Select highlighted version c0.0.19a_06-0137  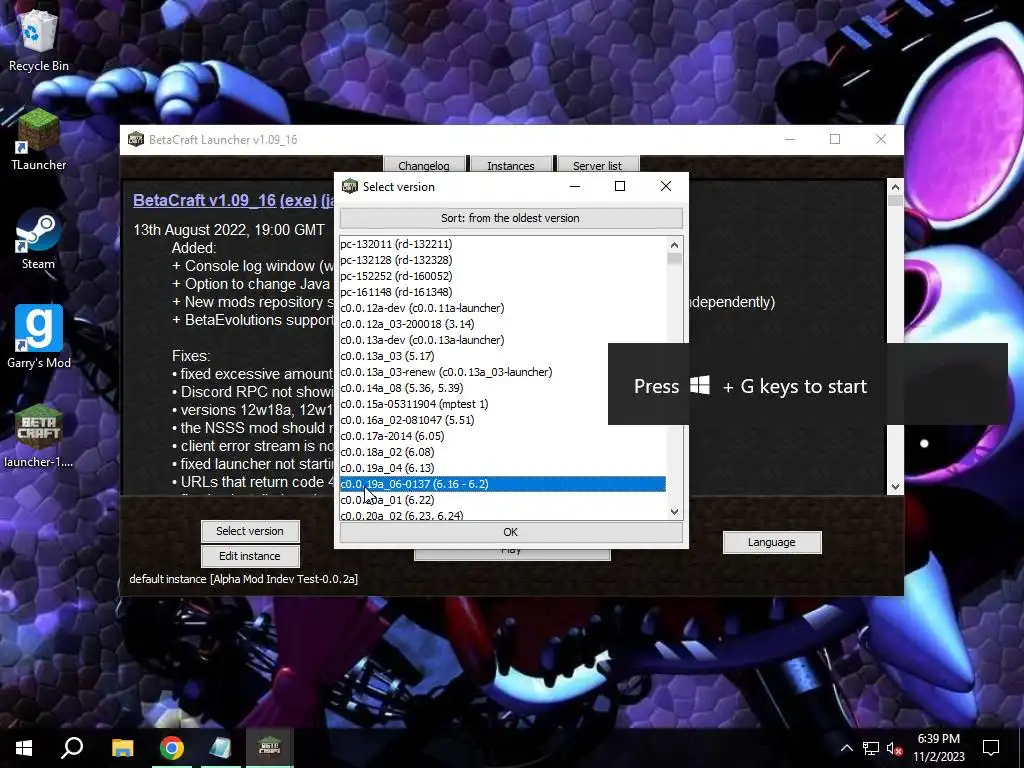(x=502, y=484)
